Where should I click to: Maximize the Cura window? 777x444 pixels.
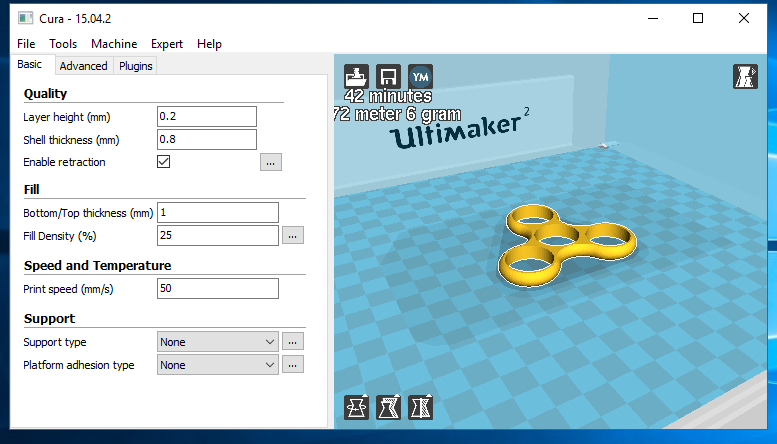698,18
